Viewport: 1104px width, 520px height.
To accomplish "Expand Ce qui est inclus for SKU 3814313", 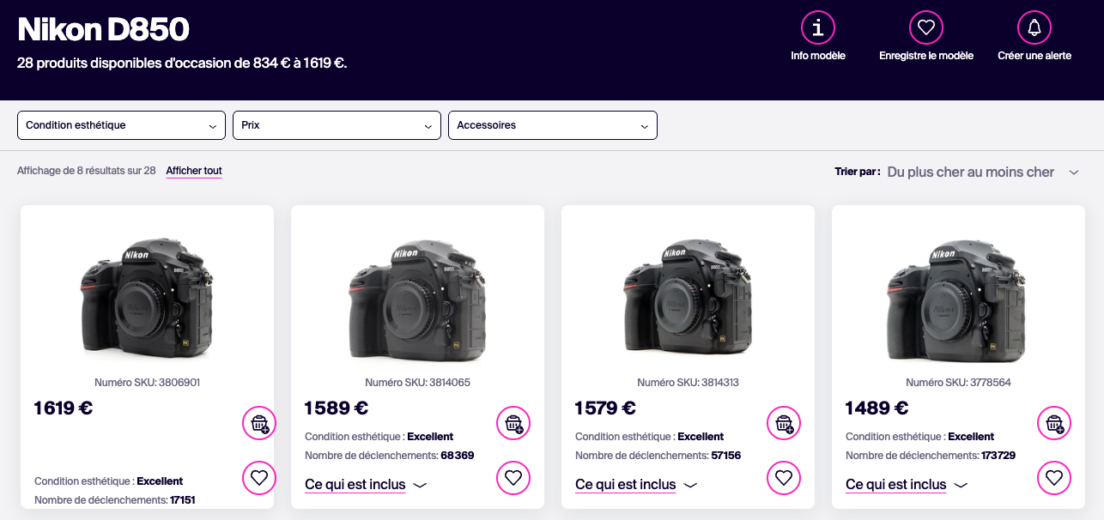I will (x=635, y=485).
